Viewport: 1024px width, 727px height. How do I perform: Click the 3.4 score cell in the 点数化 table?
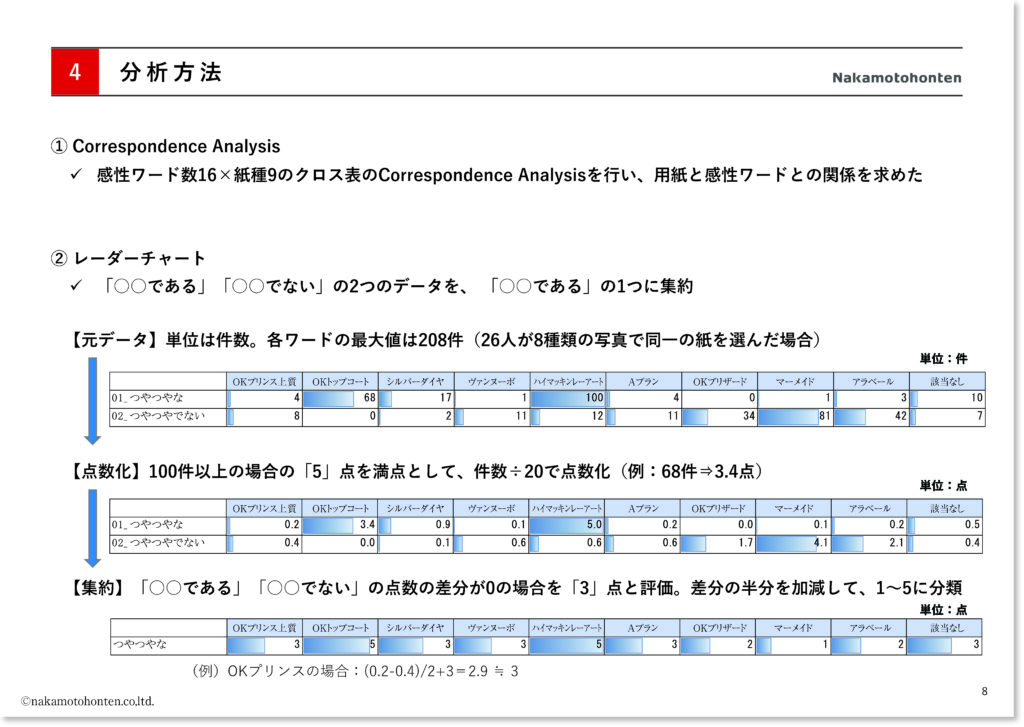tap(341, 525)
